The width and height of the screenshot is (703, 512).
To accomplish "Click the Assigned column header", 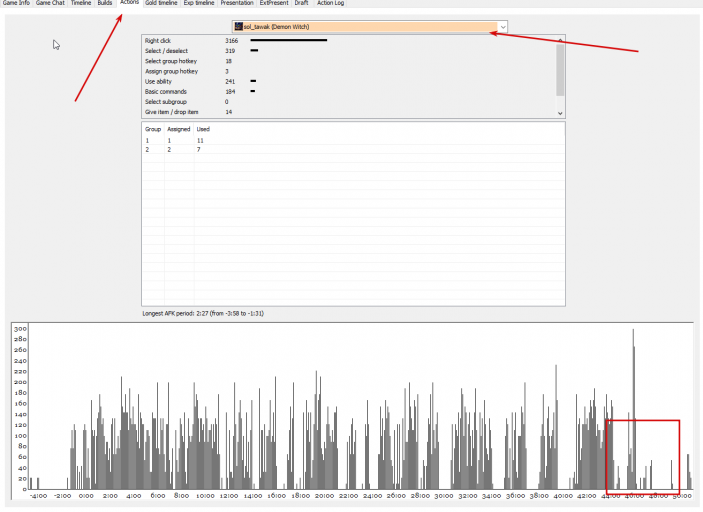I will coord(179,129).
